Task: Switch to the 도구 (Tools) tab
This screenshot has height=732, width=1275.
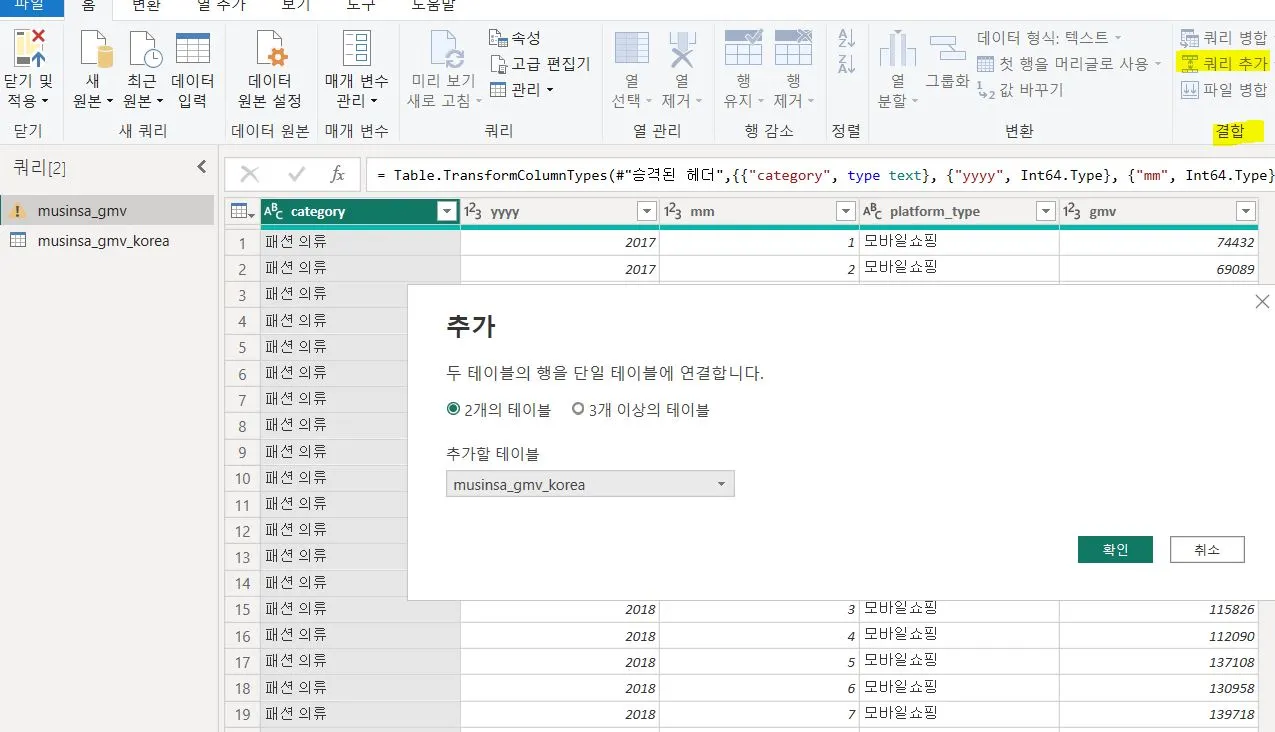Action: pos(361,6)
